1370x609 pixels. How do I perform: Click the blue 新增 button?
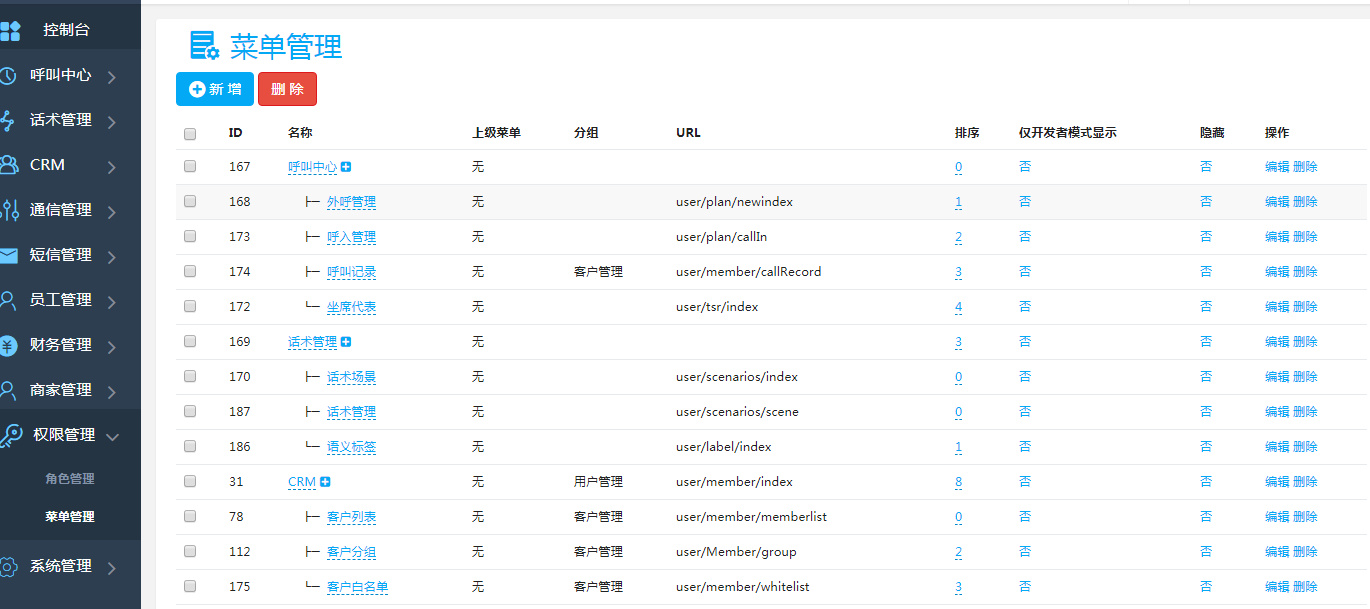click(x=215, y=89)
